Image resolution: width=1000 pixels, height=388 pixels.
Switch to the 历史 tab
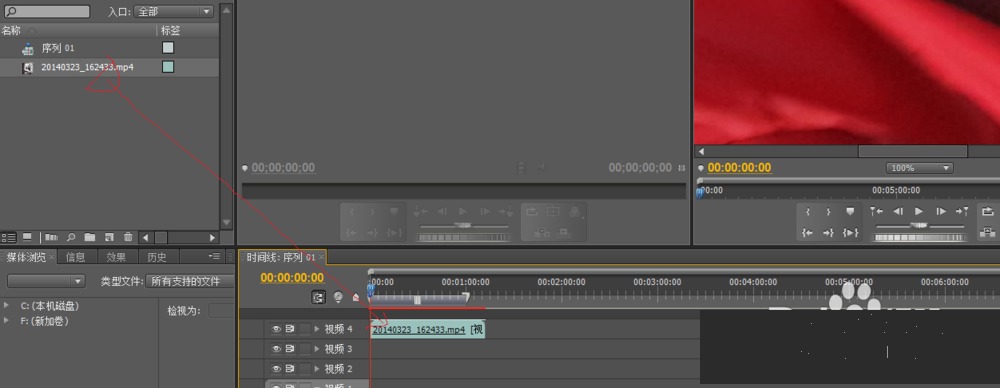(x=157, y=257)
